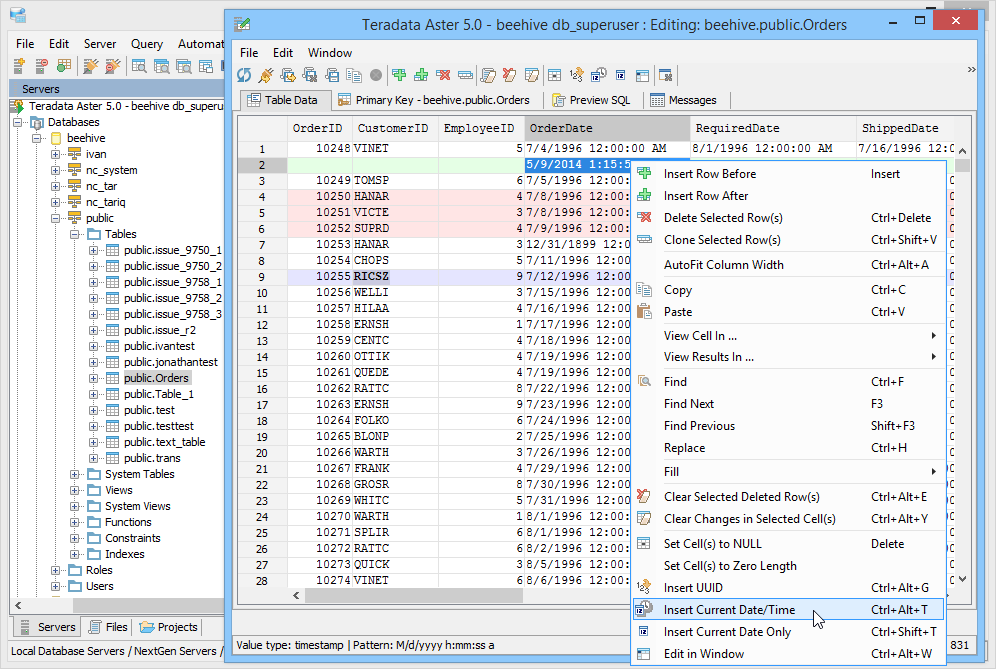Click the grid vertical scrollbar up arrow
The height and width of the screenshot is (669, 996).
(962, 151)
